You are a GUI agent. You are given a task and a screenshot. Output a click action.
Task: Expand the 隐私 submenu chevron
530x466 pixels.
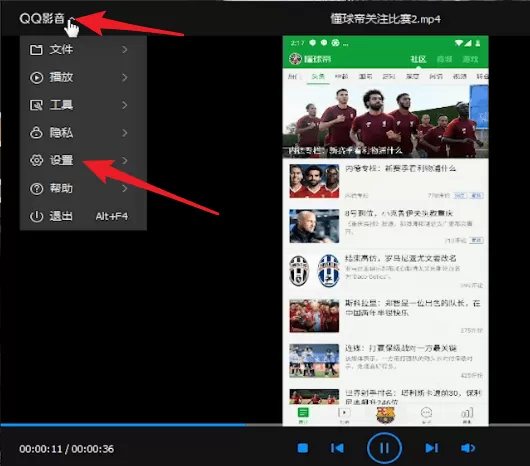coord(125,133)
